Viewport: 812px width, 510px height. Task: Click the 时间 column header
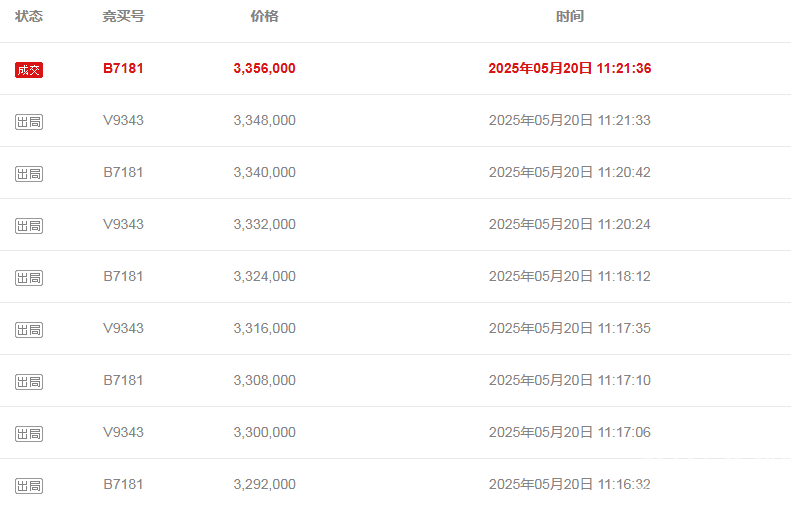[x=570, y=17]
